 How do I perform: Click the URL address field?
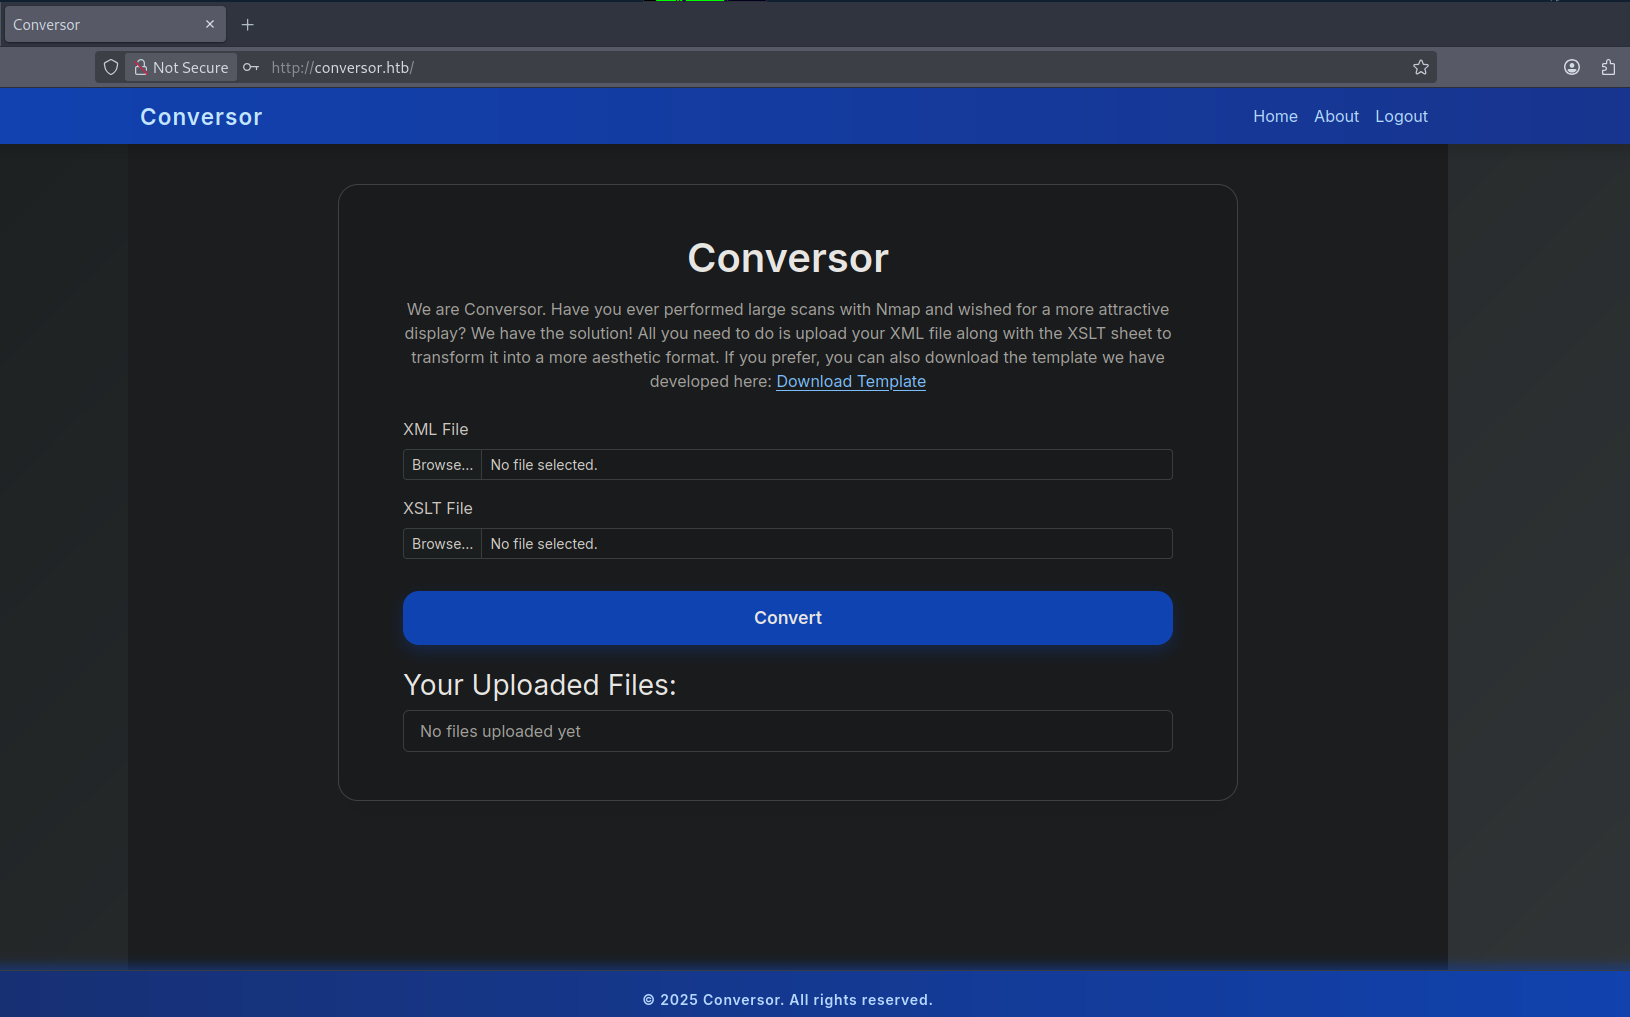pos(800,67)
